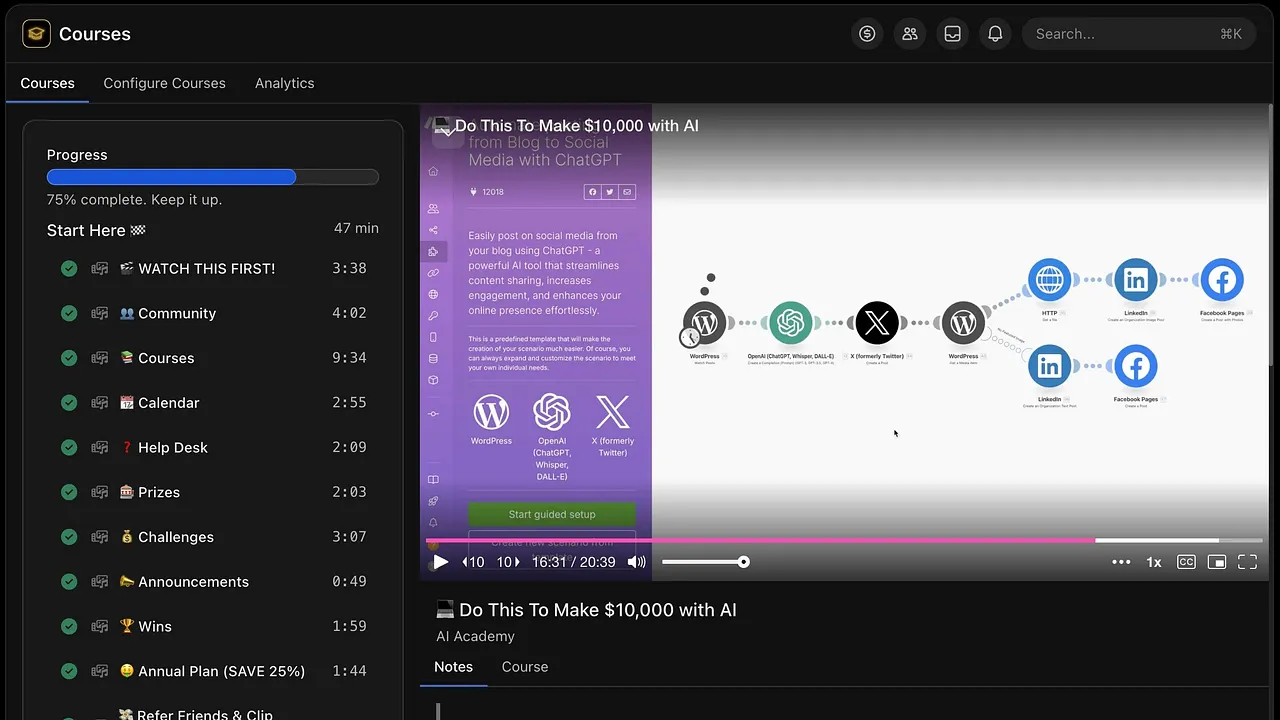Toggle completion check for Announcements lesson
Viewport: 1280px width, 720px height.
click(69, 582)
